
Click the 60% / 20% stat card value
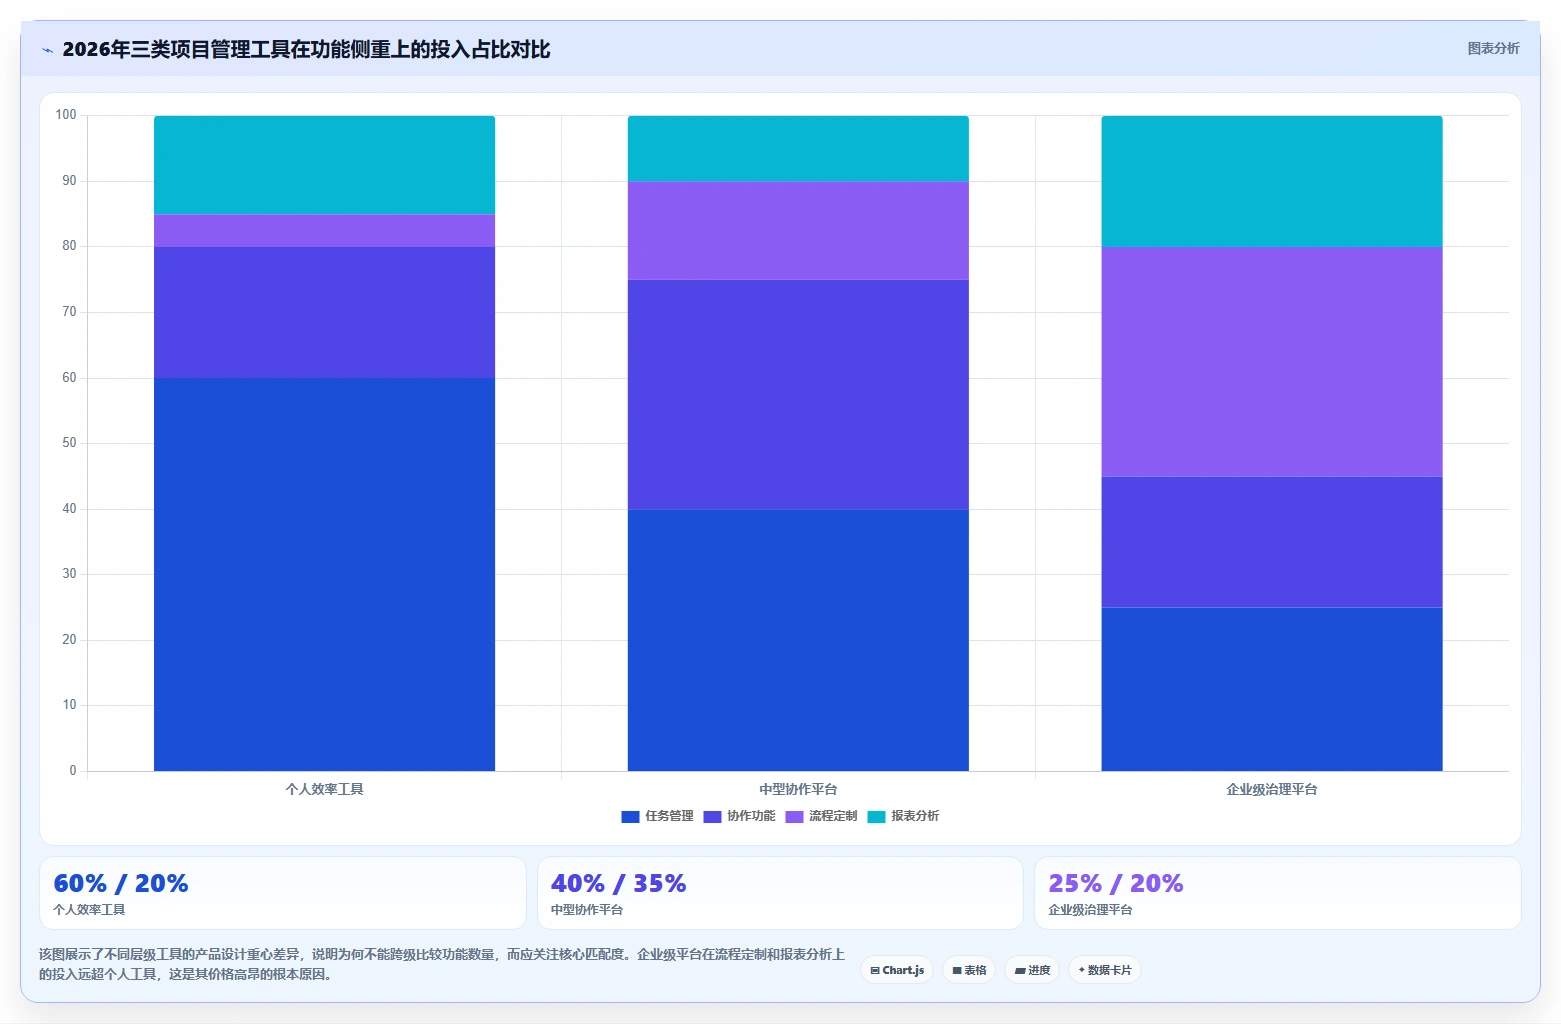pyautogui.click(x=121, y=883)
